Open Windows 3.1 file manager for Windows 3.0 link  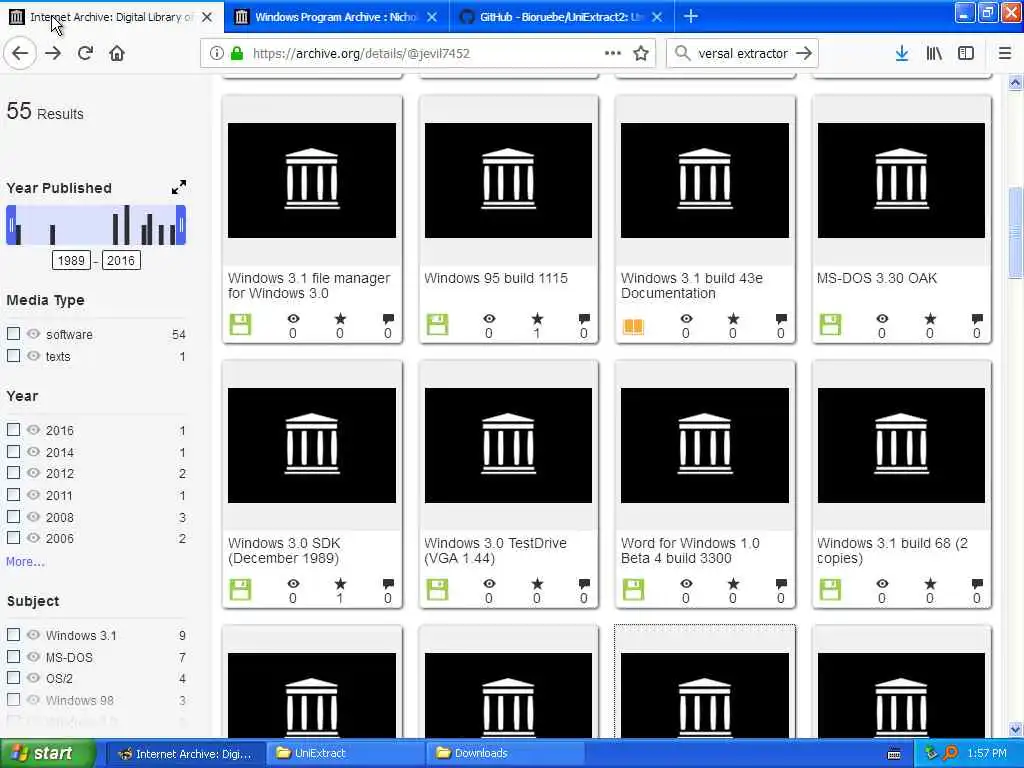point(309,285)
